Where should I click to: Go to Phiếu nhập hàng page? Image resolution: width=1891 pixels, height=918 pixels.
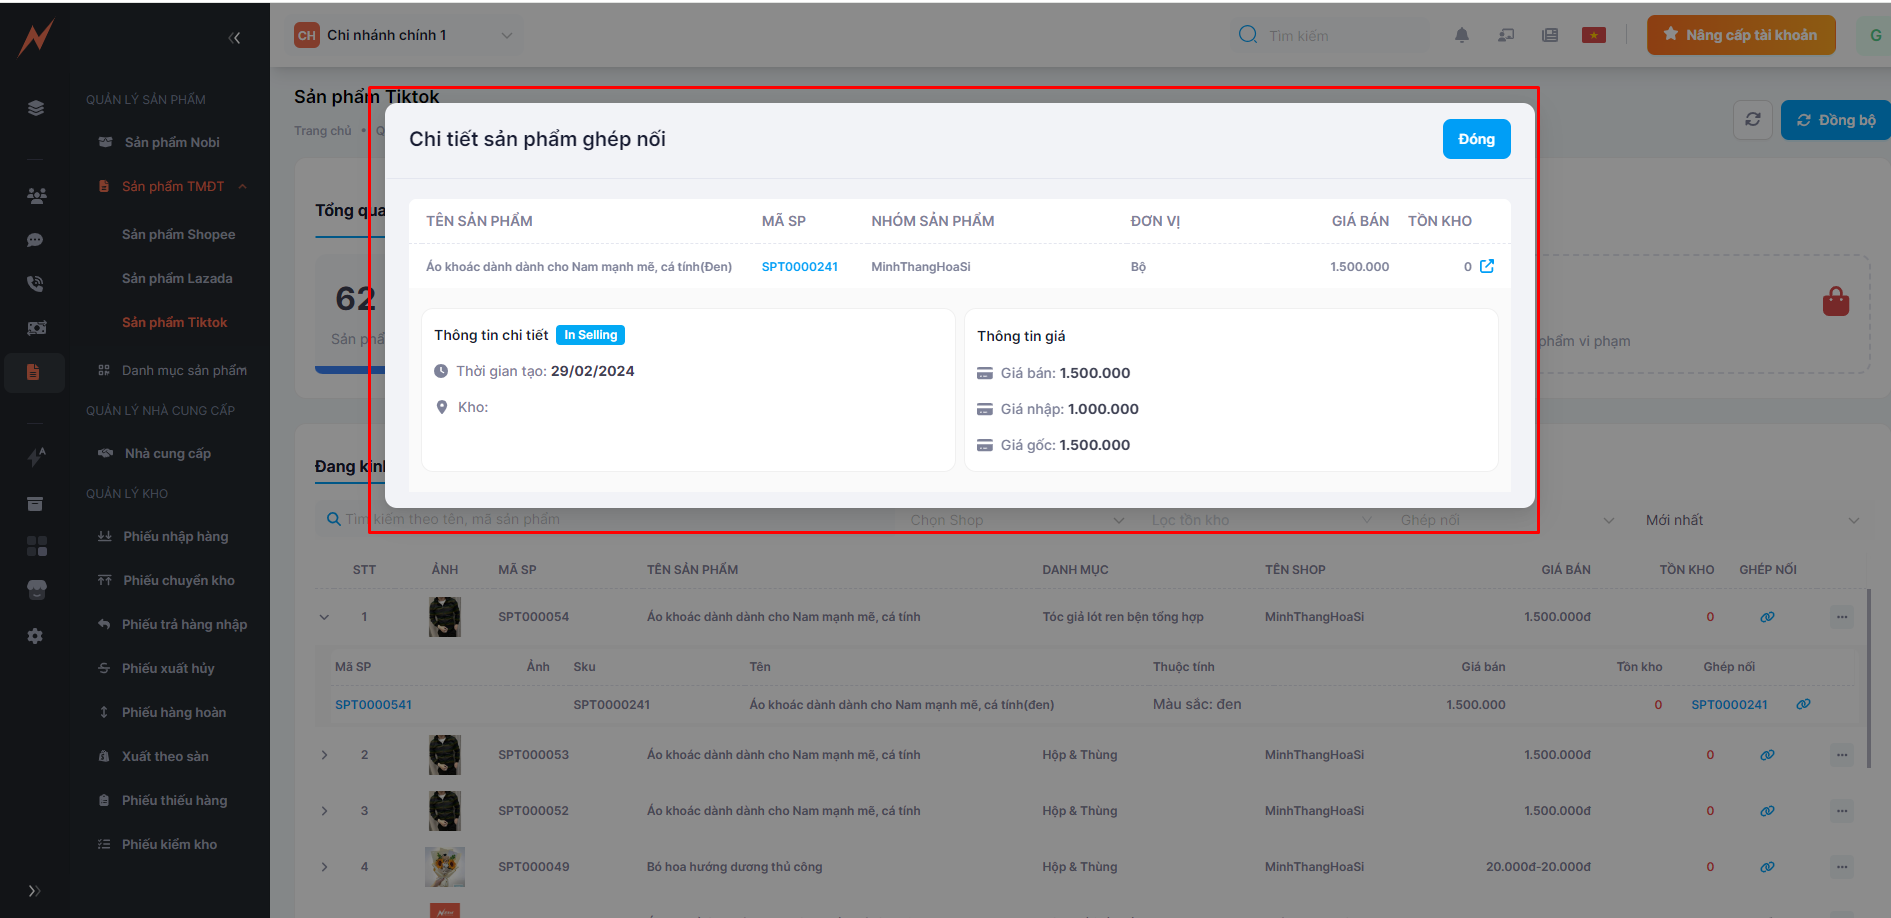(x=175, y=536)
